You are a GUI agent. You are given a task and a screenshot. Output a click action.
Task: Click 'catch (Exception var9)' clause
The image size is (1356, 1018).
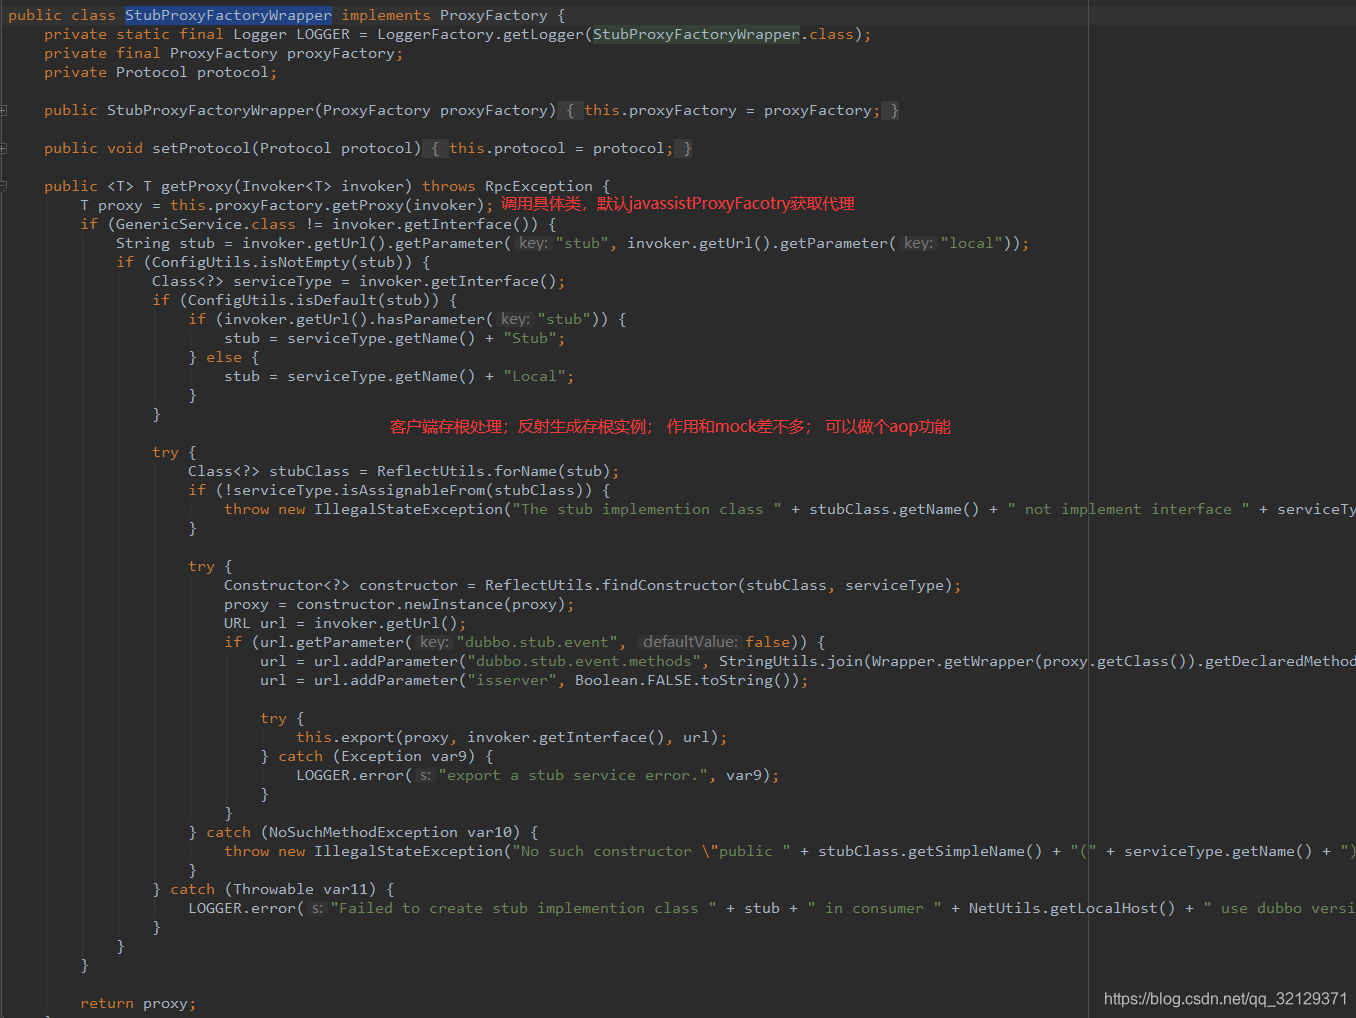tap(377, 756)
